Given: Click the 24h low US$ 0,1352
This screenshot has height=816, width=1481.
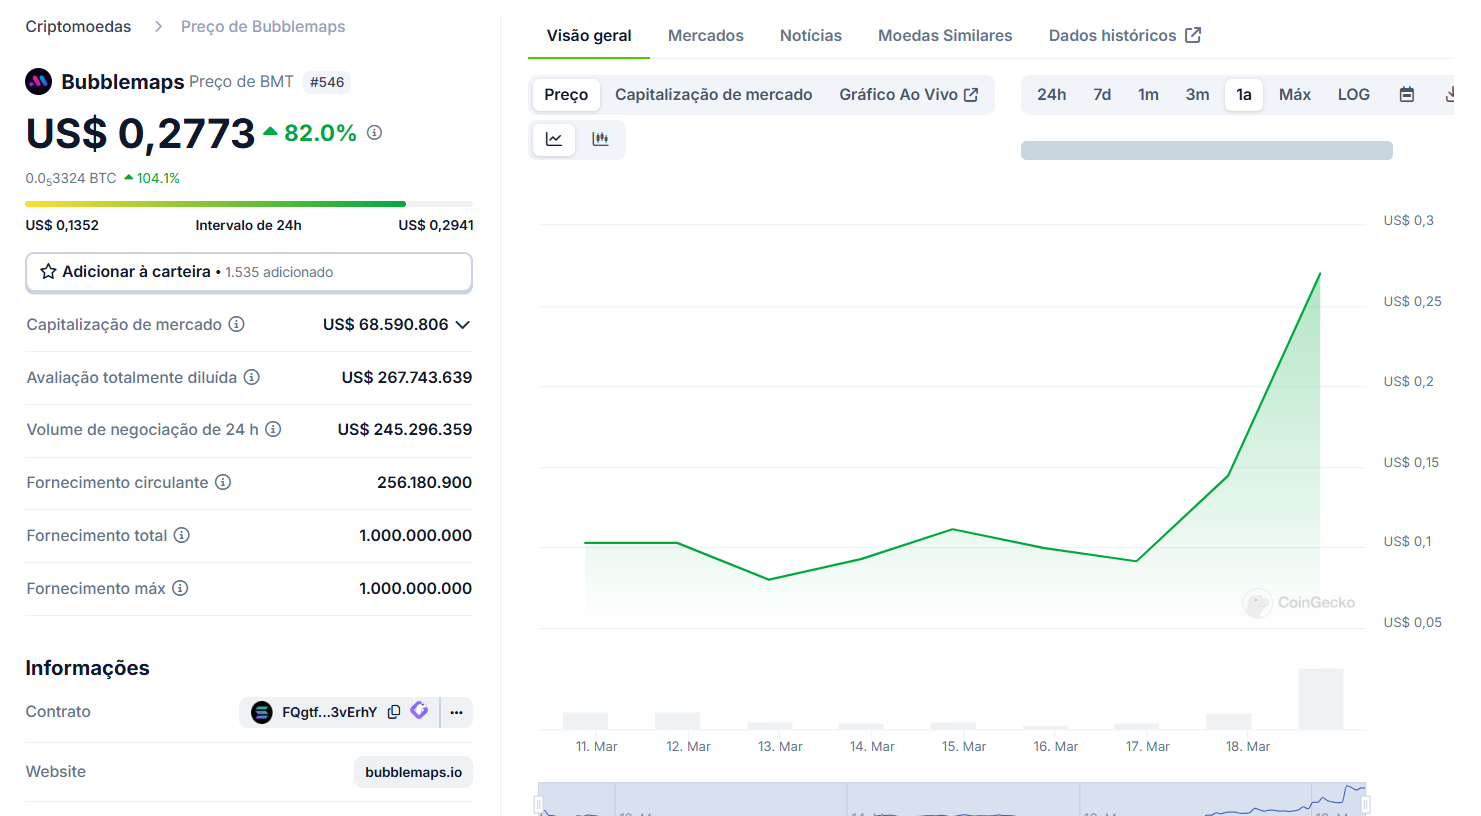Looking at the screenshot, I should tap(62, 225).
